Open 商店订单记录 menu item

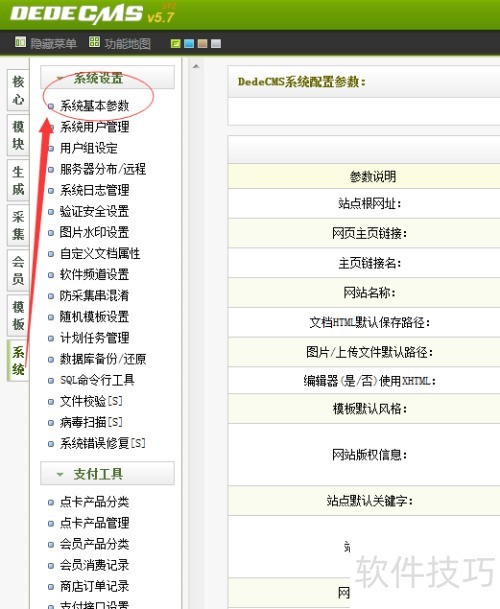pos(94,586)
